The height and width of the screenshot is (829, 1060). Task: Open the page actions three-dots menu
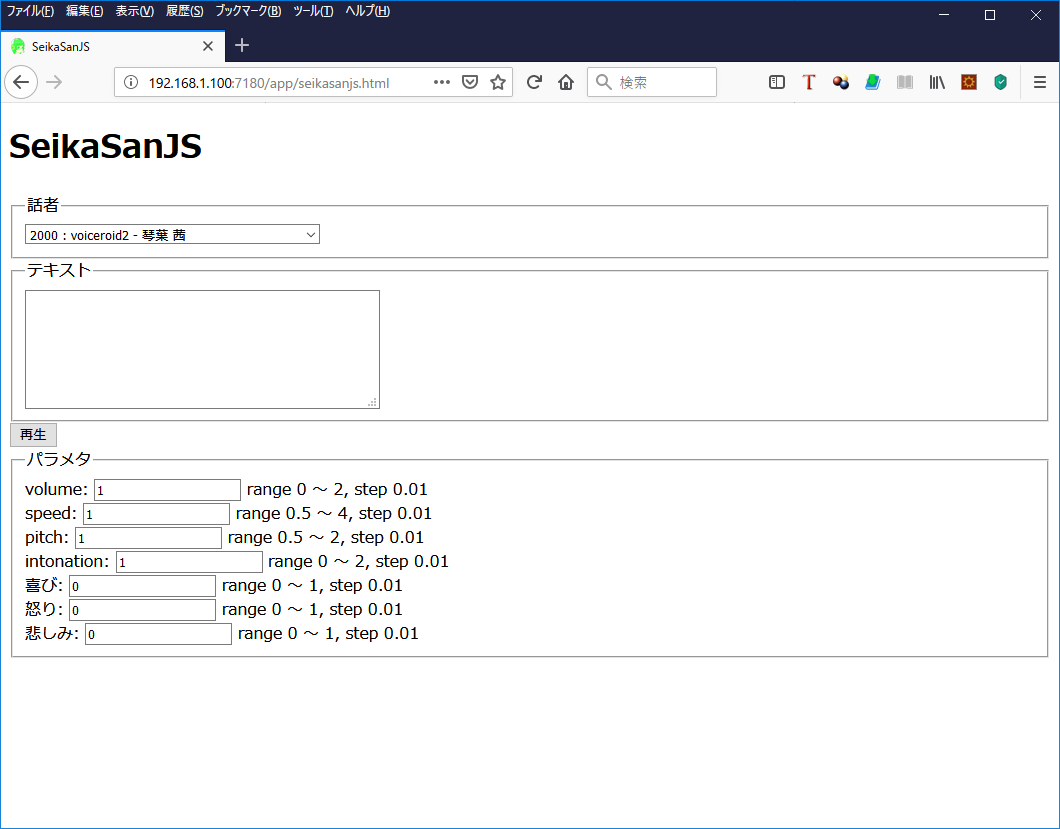(442, 82)
